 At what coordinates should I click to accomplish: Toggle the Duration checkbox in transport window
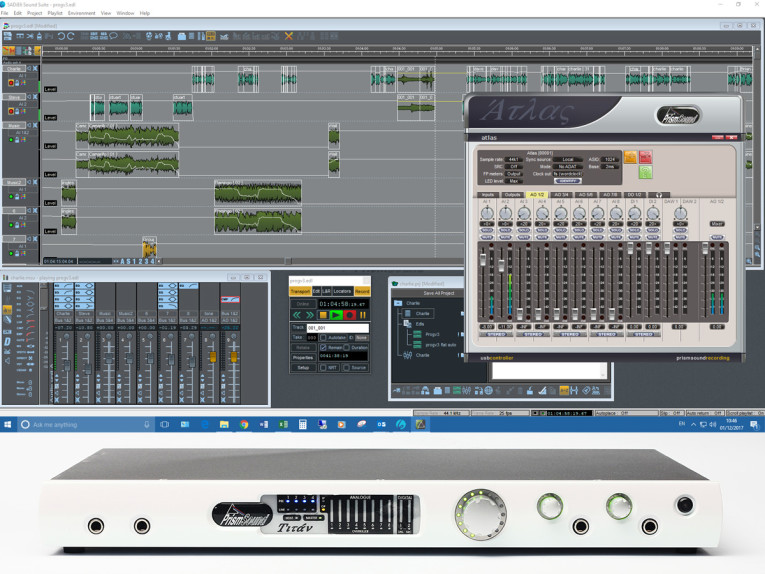pyautogui.click(x=346, y=347)
